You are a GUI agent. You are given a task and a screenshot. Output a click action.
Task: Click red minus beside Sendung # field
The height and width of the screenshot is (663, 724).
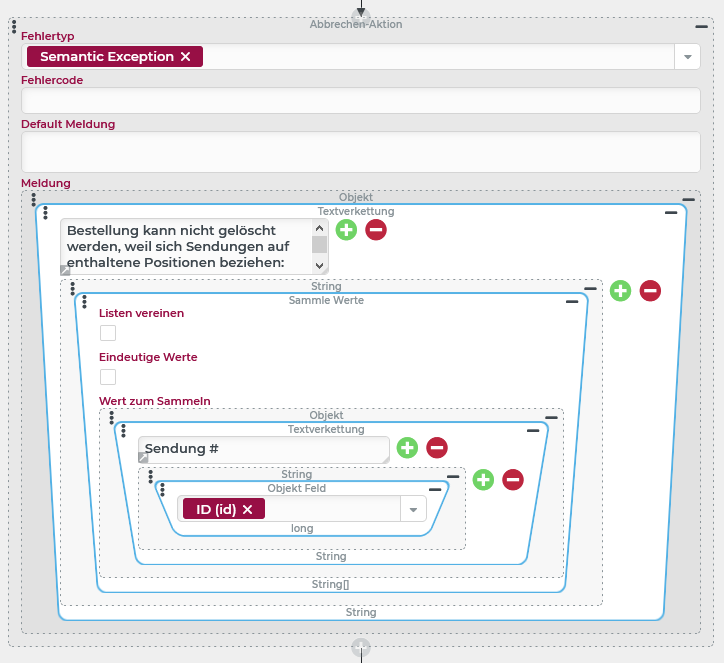[437, 448]
